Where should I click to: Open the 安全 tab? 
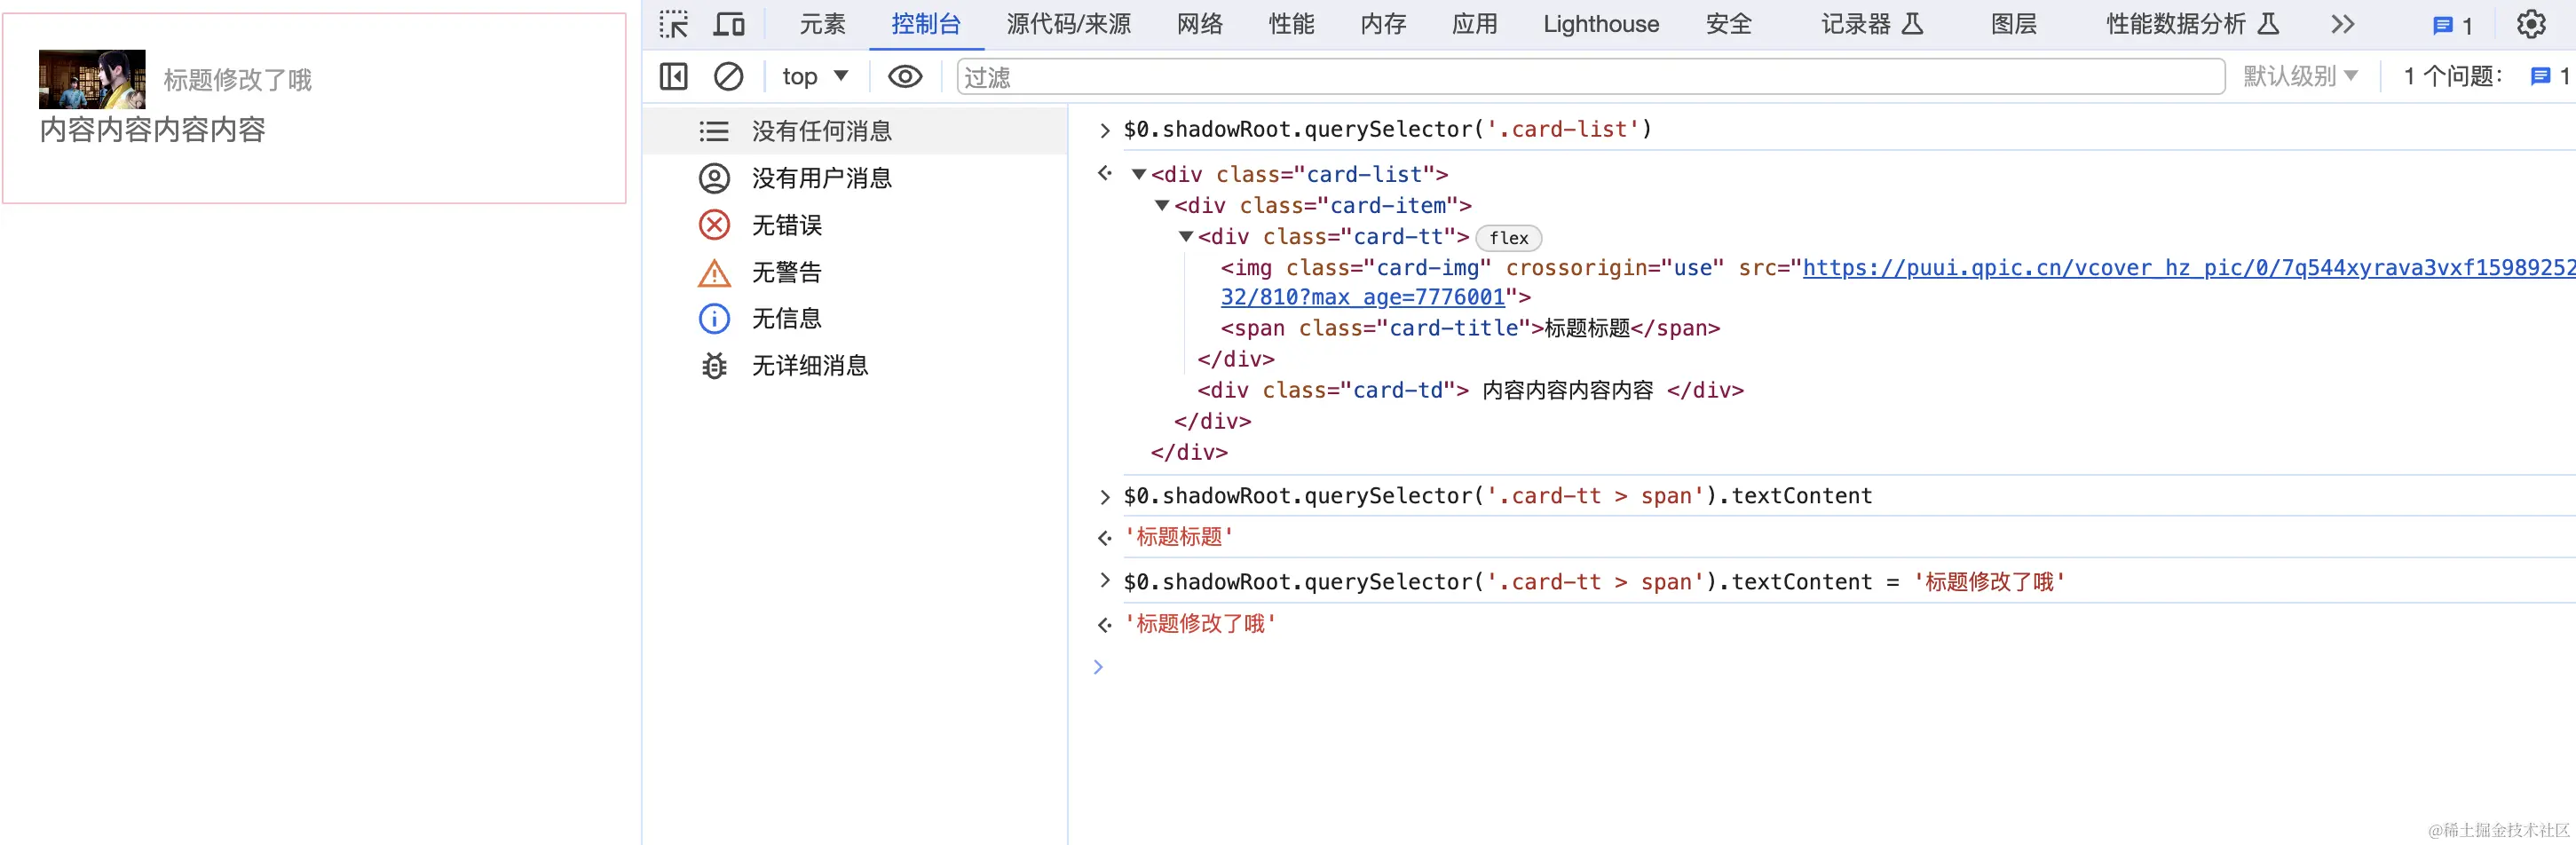[1729, 24]
